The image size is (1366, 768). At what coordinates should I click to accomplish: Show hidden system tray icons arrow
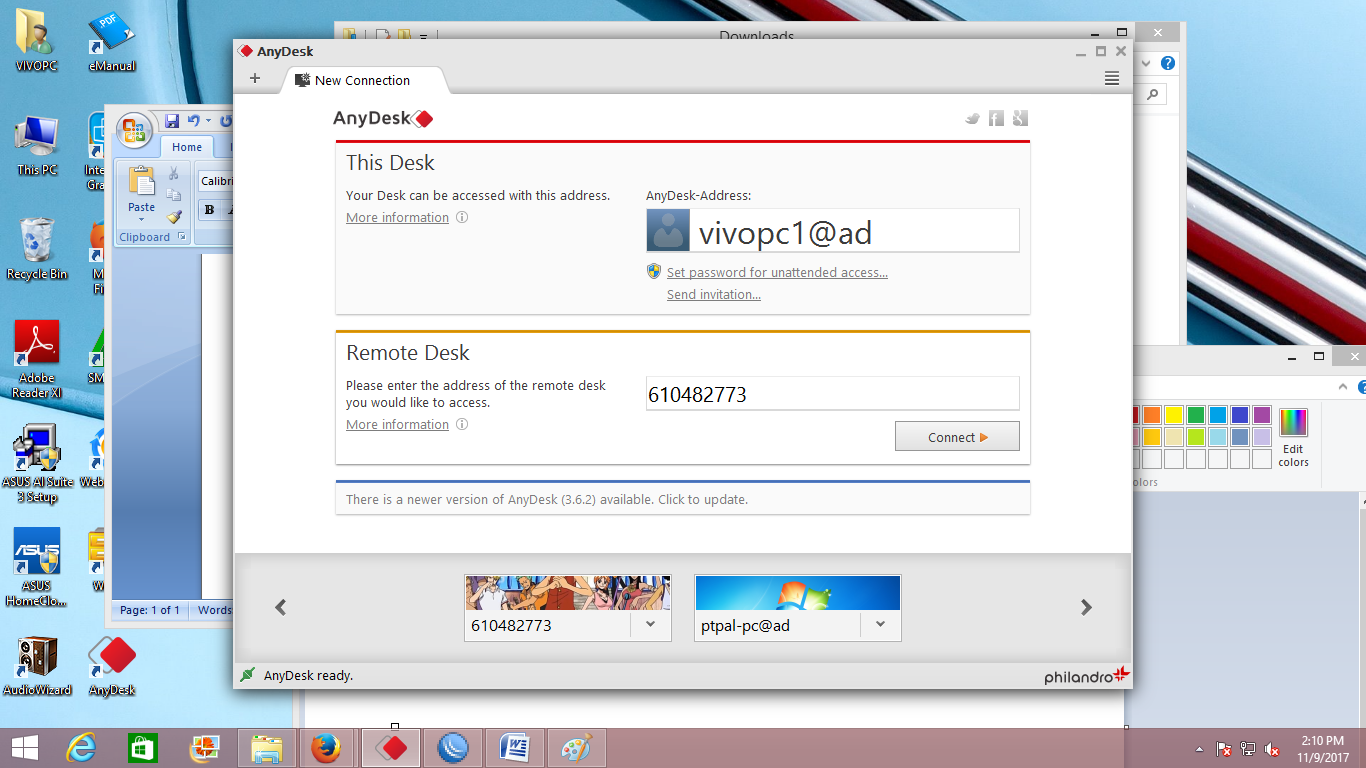click(x=1199, y=749)
